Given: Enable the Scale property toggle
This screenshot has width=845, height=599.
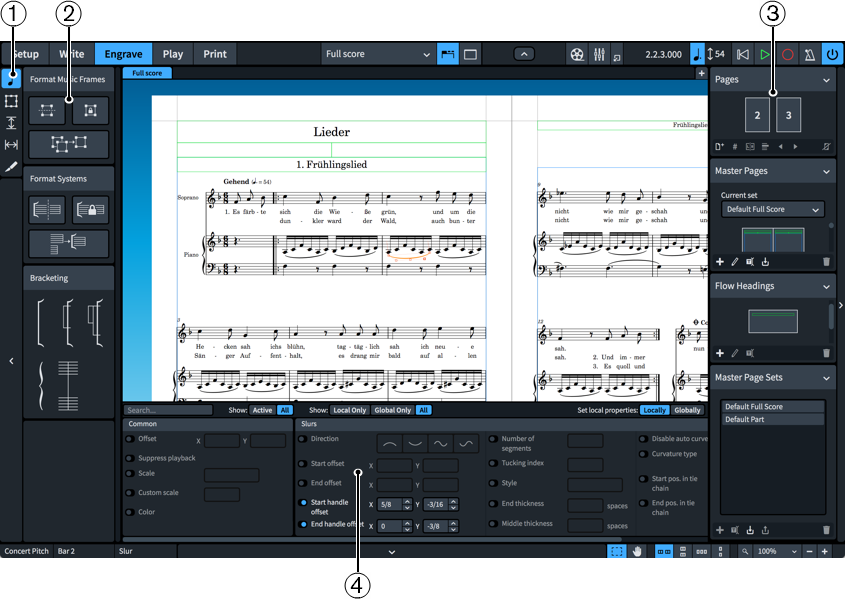Looking at the screenshot, I should 130,473.
